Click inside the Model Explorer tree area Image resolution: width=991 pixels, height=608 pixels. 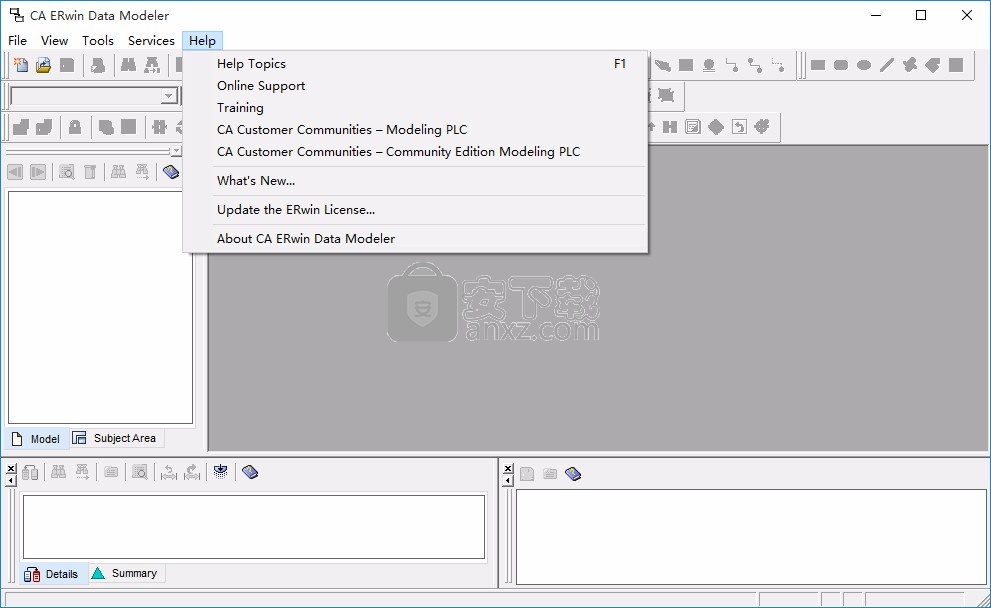tap(100, 307)
